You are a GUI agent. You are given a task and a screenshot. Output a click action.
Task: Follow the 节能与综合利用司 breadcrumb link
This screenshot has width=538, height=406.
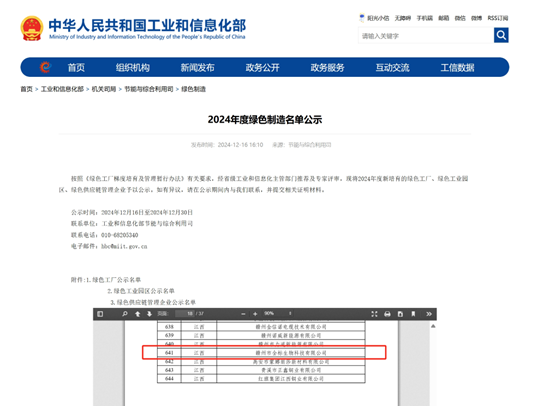pyautogui.click(x=149, y=89)
